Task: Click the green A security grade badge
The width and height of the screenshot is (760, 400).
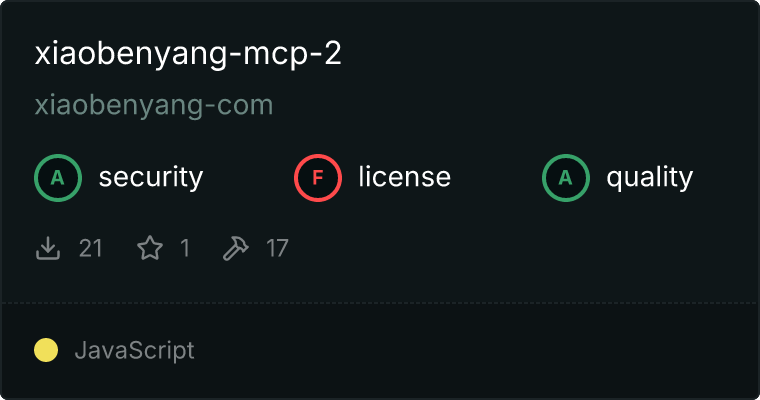Action: point(58,178)
